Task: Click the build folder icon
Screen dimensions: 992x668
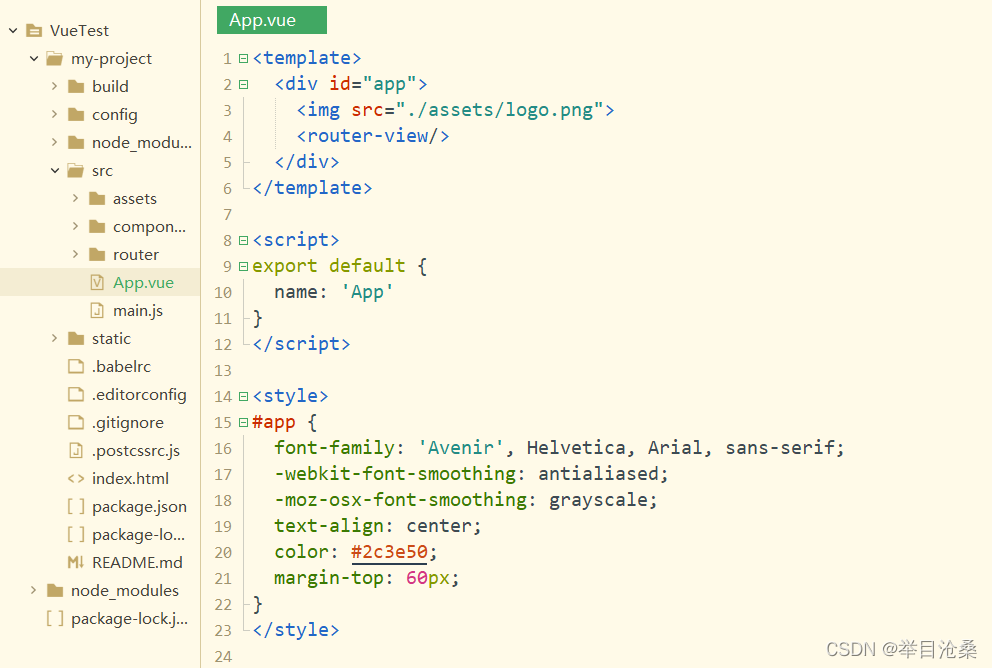Action: pyautogui.click(x=76, y=87)
